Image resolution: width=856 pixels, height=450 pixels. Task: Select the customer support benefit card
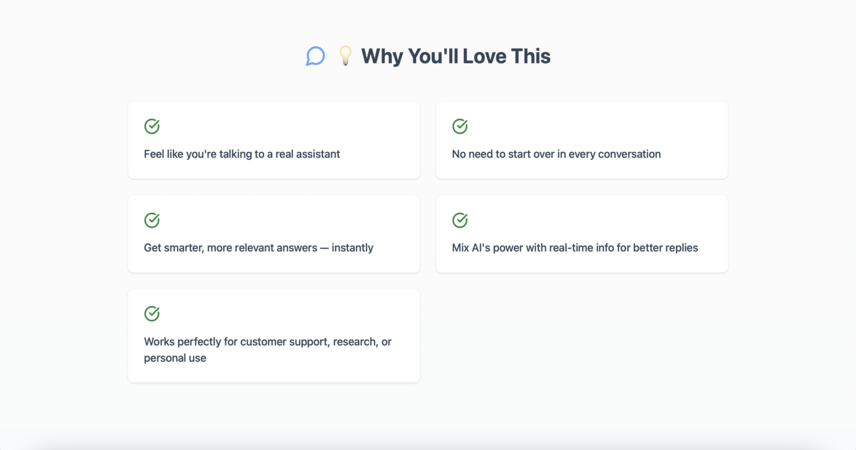click(274, 336)
